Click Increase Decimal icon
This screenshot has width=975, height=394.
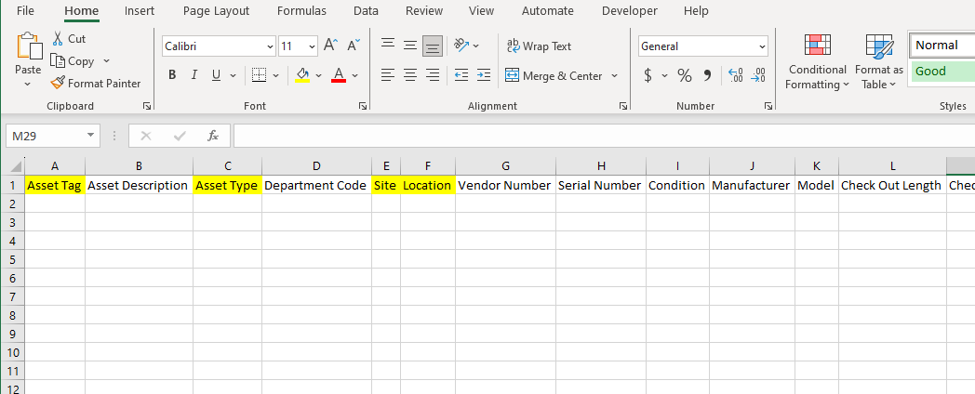point(736,76)
